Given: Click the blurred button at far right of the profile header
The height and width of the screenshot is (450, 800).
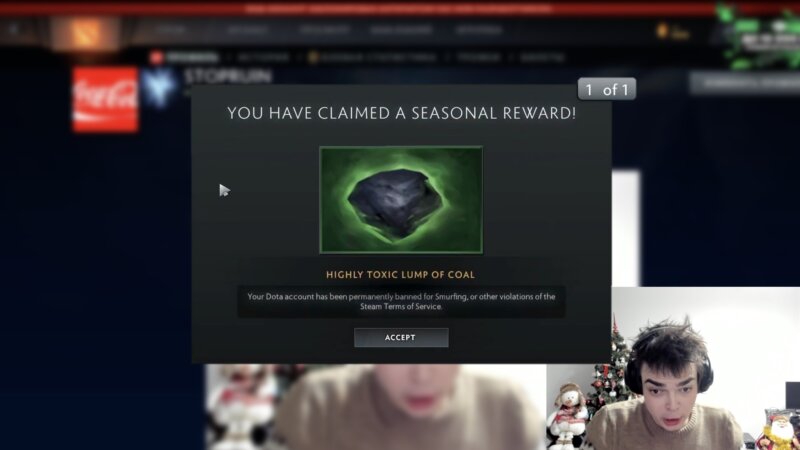Looking at the screenshot, I should (745, 83).
